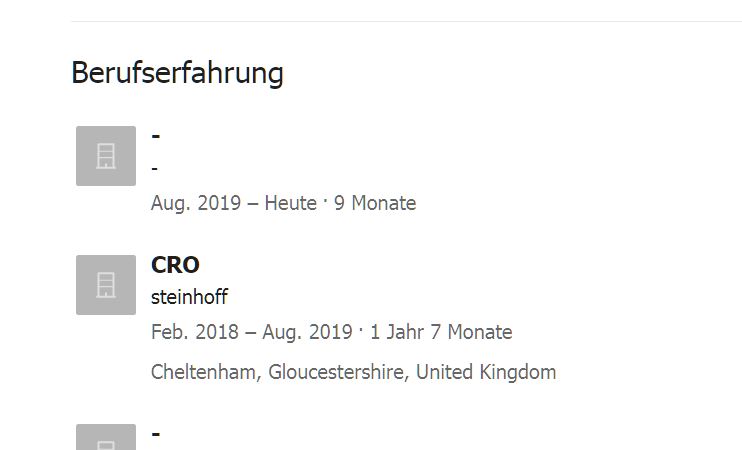
Task: Select the word Heute in first entry
Action: pyautogui.click(x=290, y=203)
